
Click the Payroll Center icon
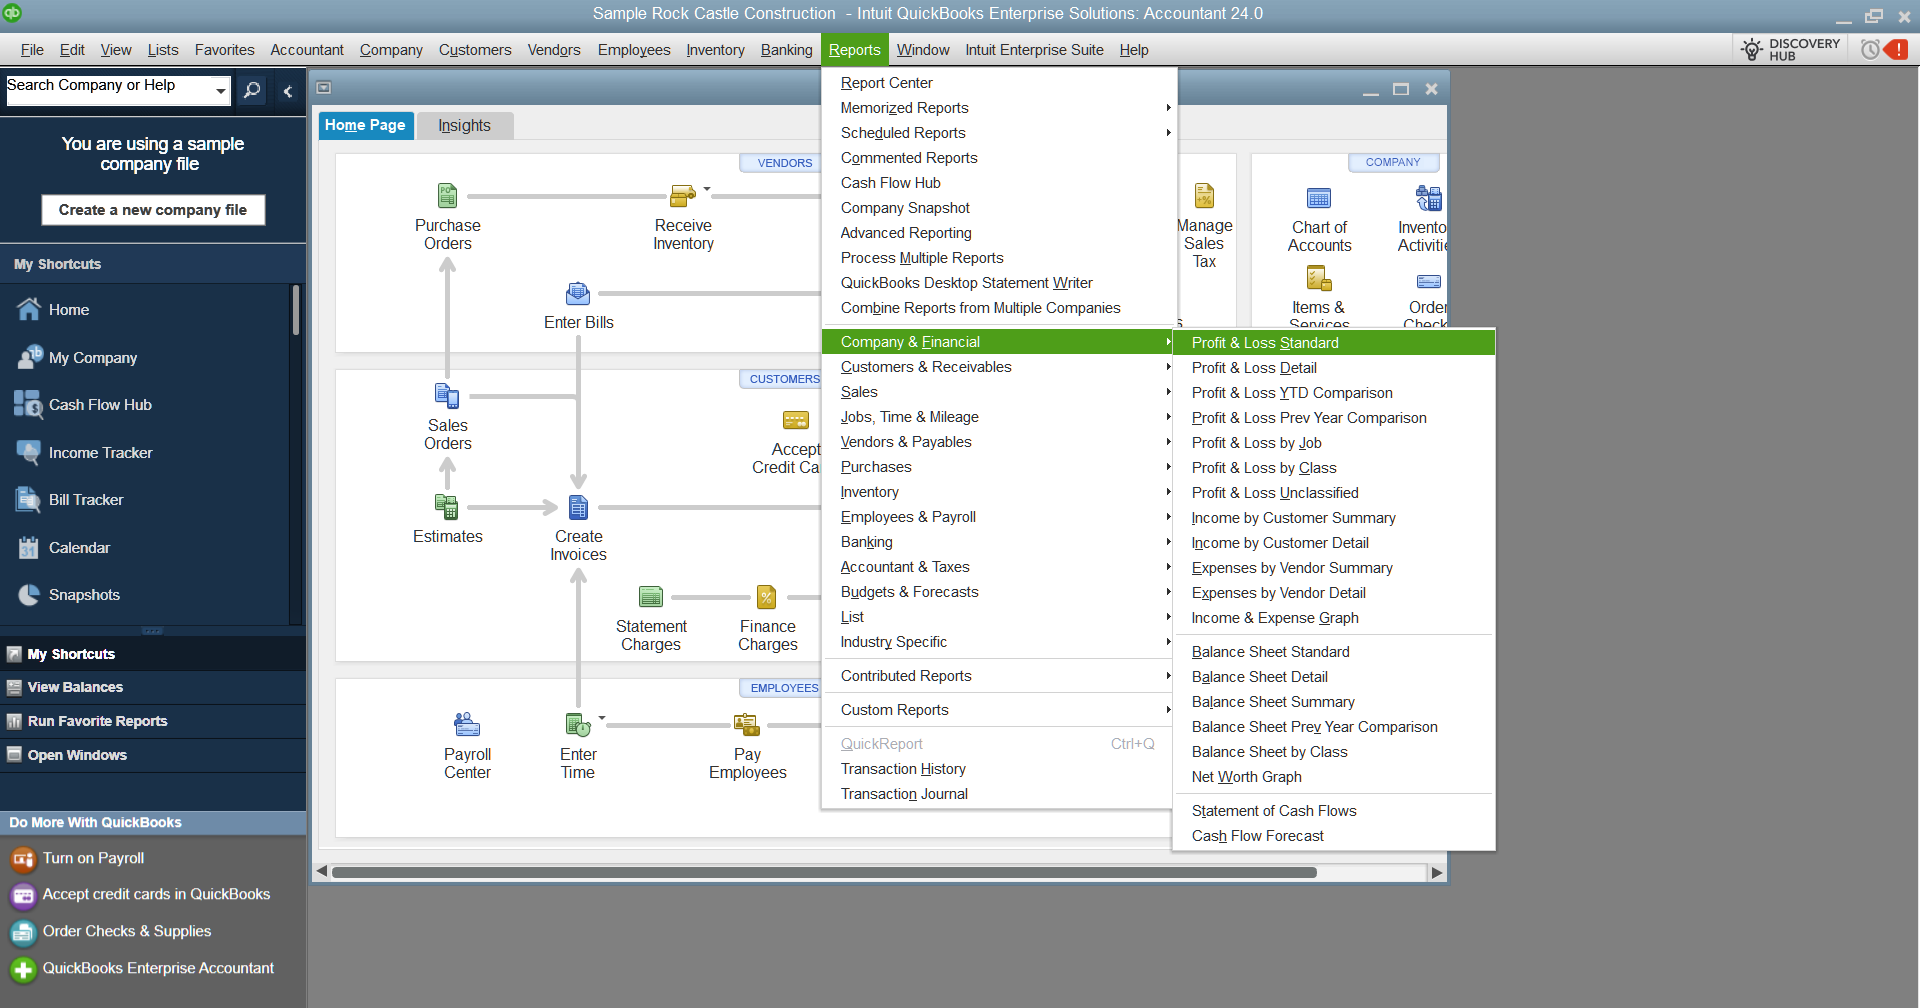[x=467, y=724]
